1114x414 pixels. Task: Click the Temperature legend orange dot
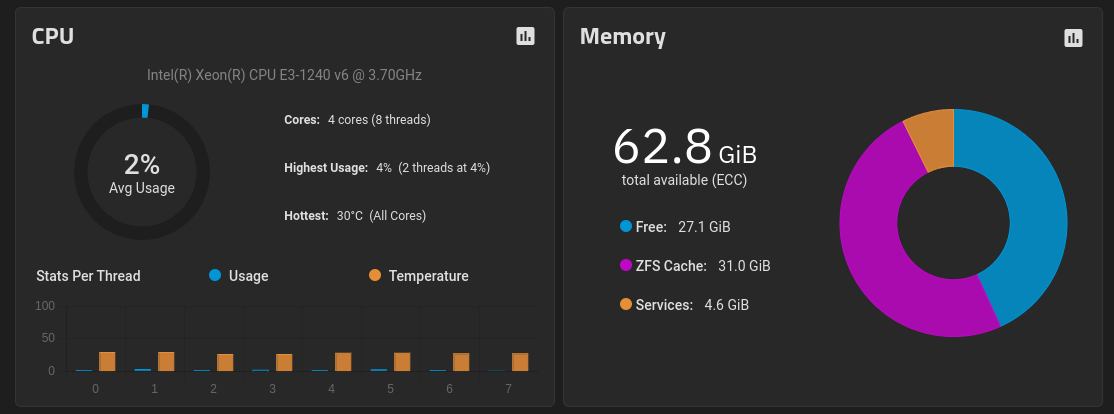pos(375,276)
